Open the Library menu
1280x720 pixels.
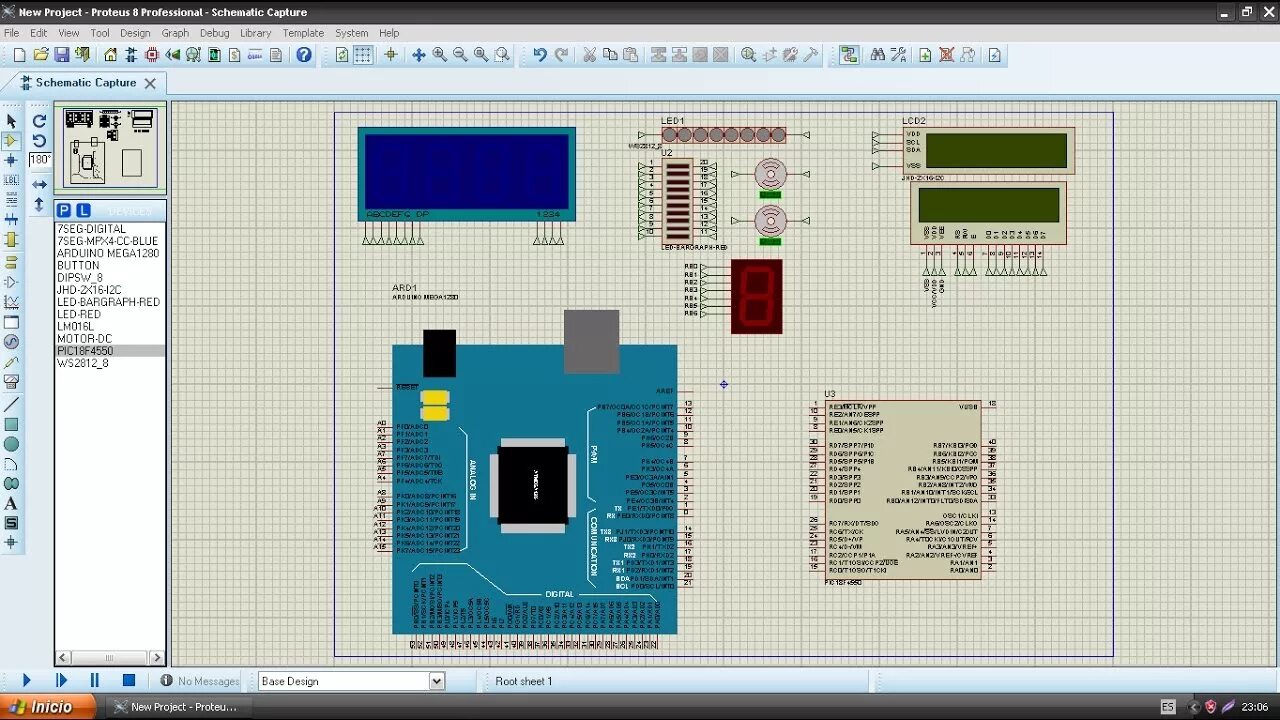click(255, 33)
